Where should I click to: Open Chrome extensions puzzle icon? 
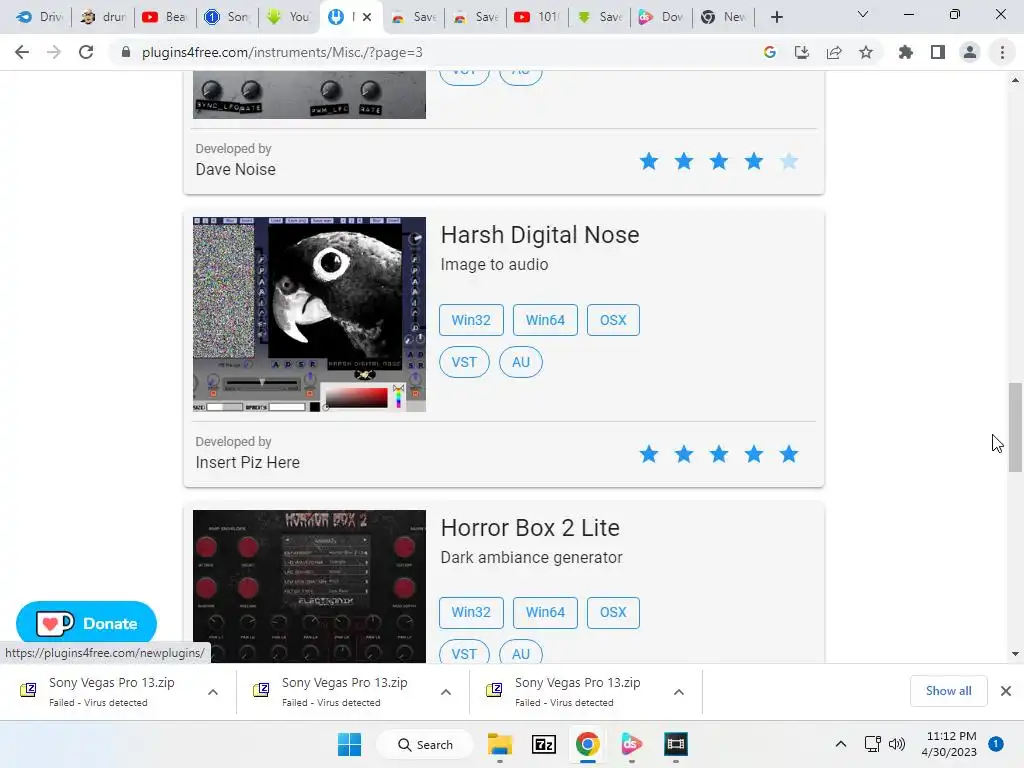[905, 52]
